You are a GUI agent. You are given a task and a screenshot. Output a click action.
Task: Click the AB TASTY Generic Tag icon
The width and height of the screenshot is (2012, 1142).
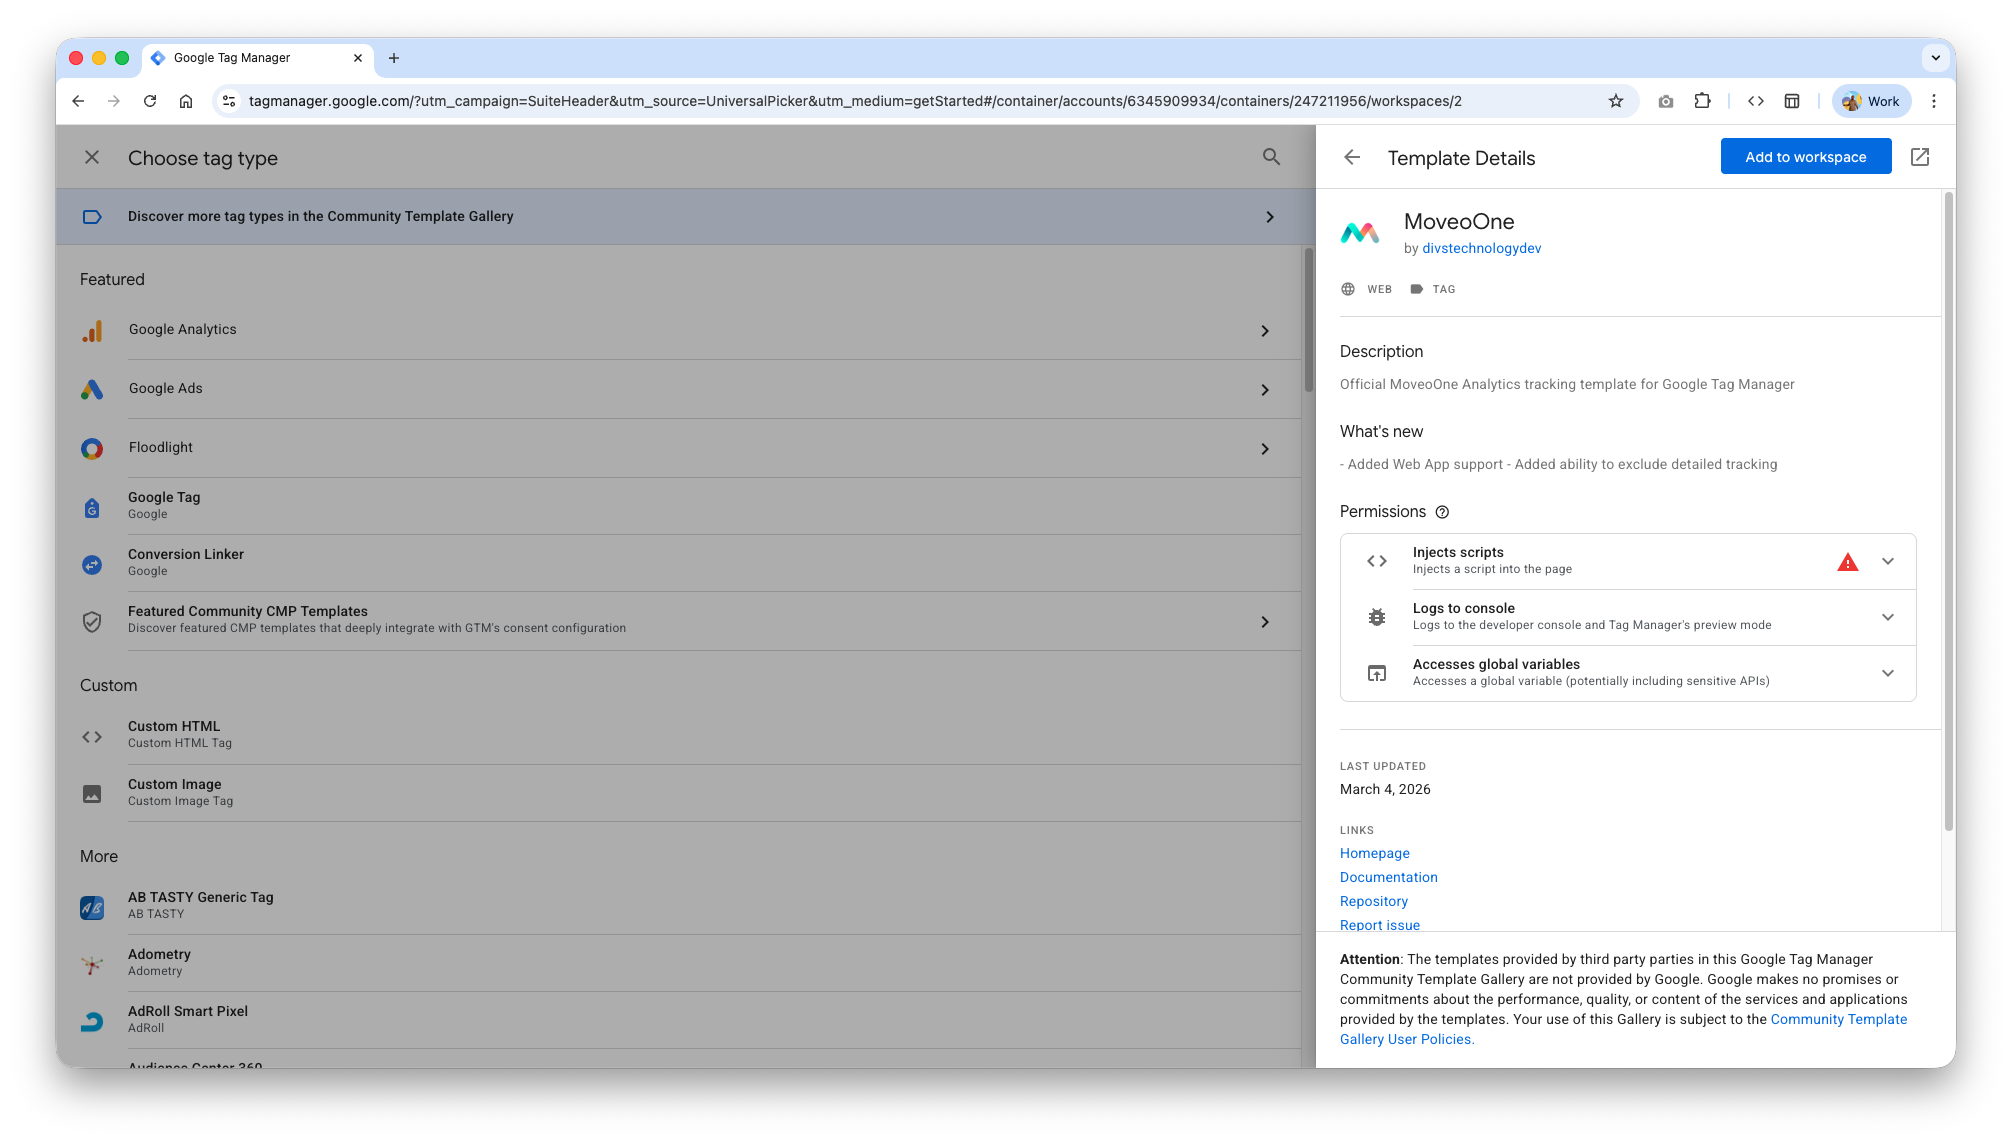[92, 908]
